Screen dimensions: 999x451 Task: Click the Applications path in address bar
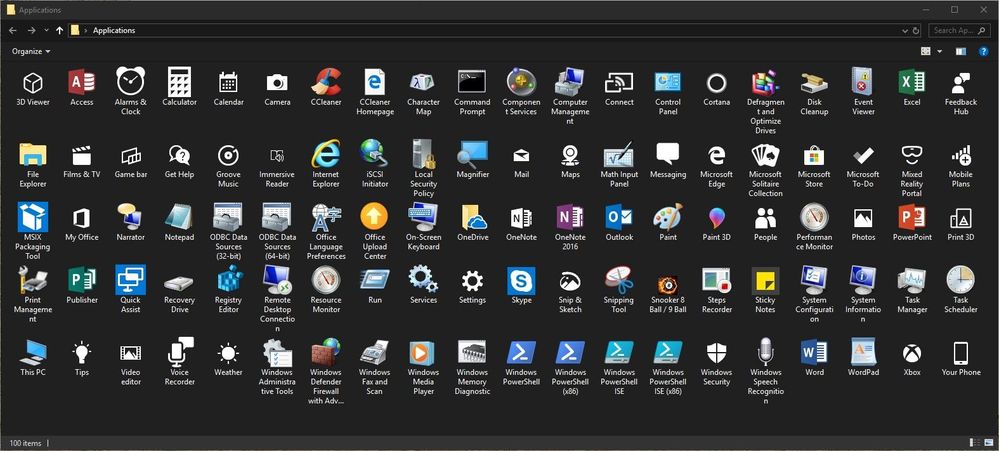[x=114, y=31]
